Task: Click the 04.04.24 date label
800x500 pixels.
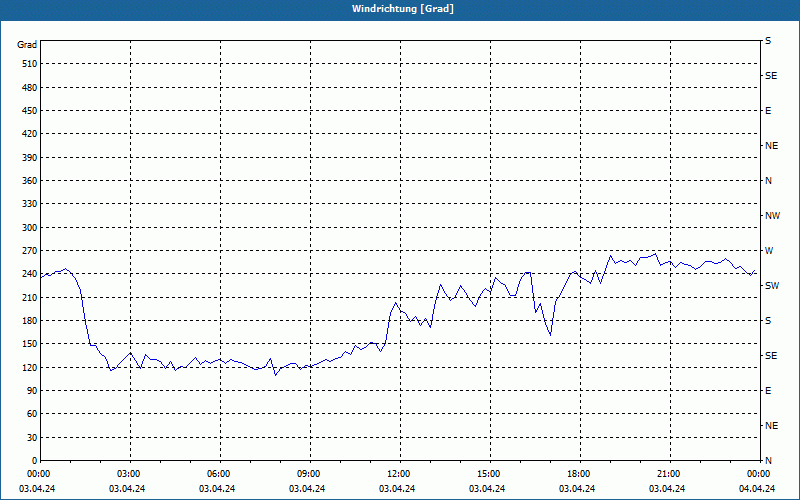Action: 757,489
